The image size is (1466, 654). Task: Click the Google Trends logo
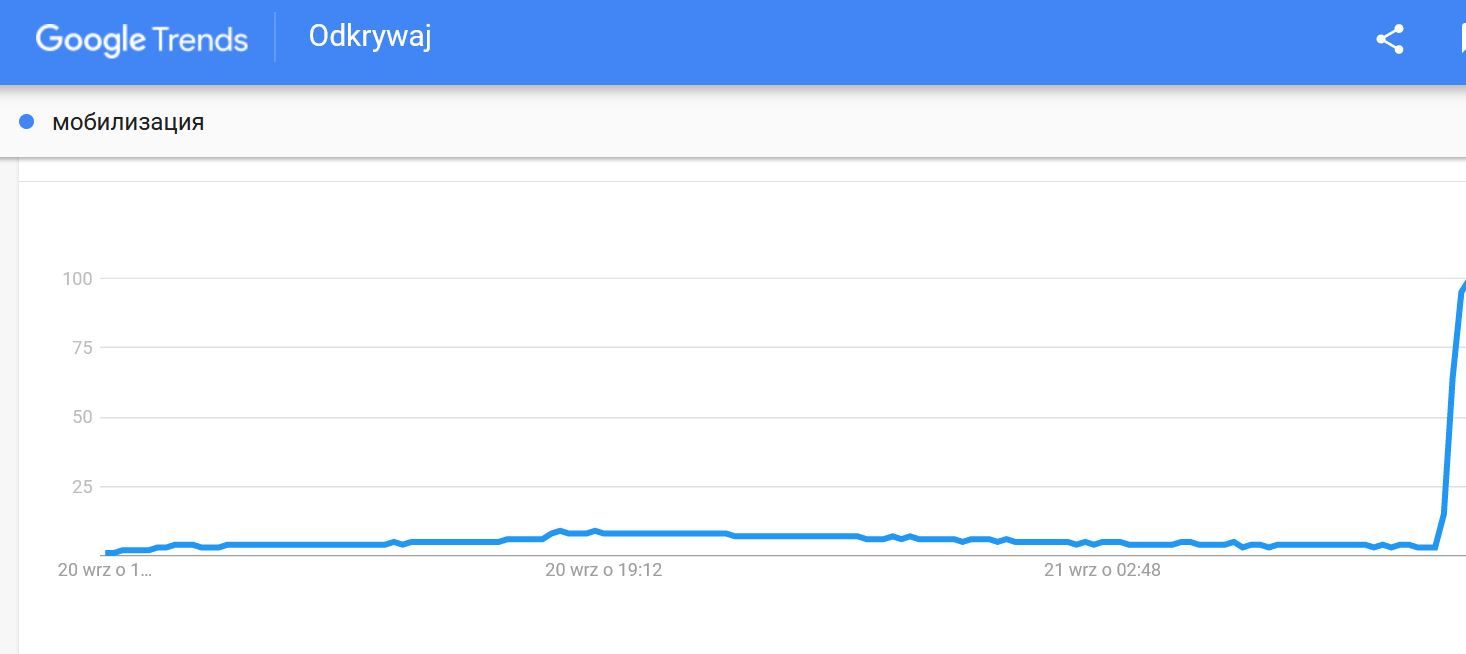140,38
